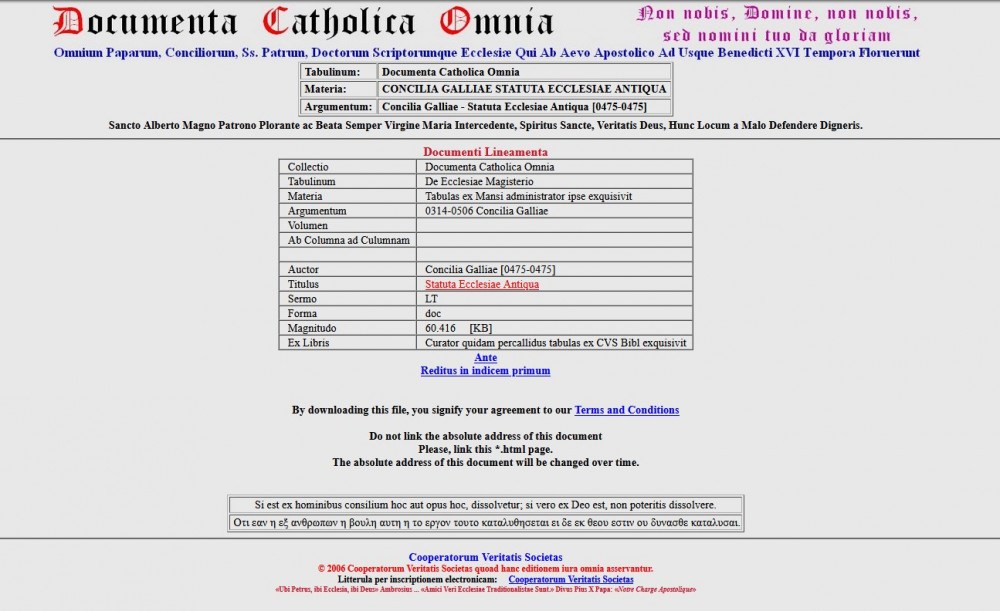1000x611 pixels.
Task: Select the De Ecclesiae Magisterio table cell
Action: click(479, 182)
